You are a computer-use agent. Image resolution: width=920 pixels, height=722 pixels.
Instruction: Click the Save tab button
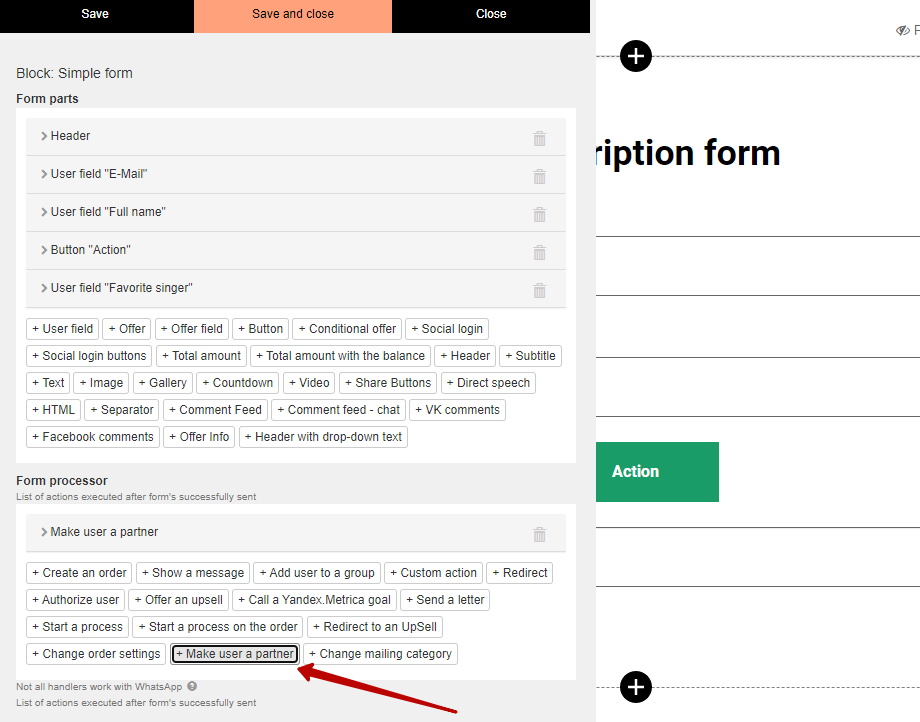coord(95,14)
